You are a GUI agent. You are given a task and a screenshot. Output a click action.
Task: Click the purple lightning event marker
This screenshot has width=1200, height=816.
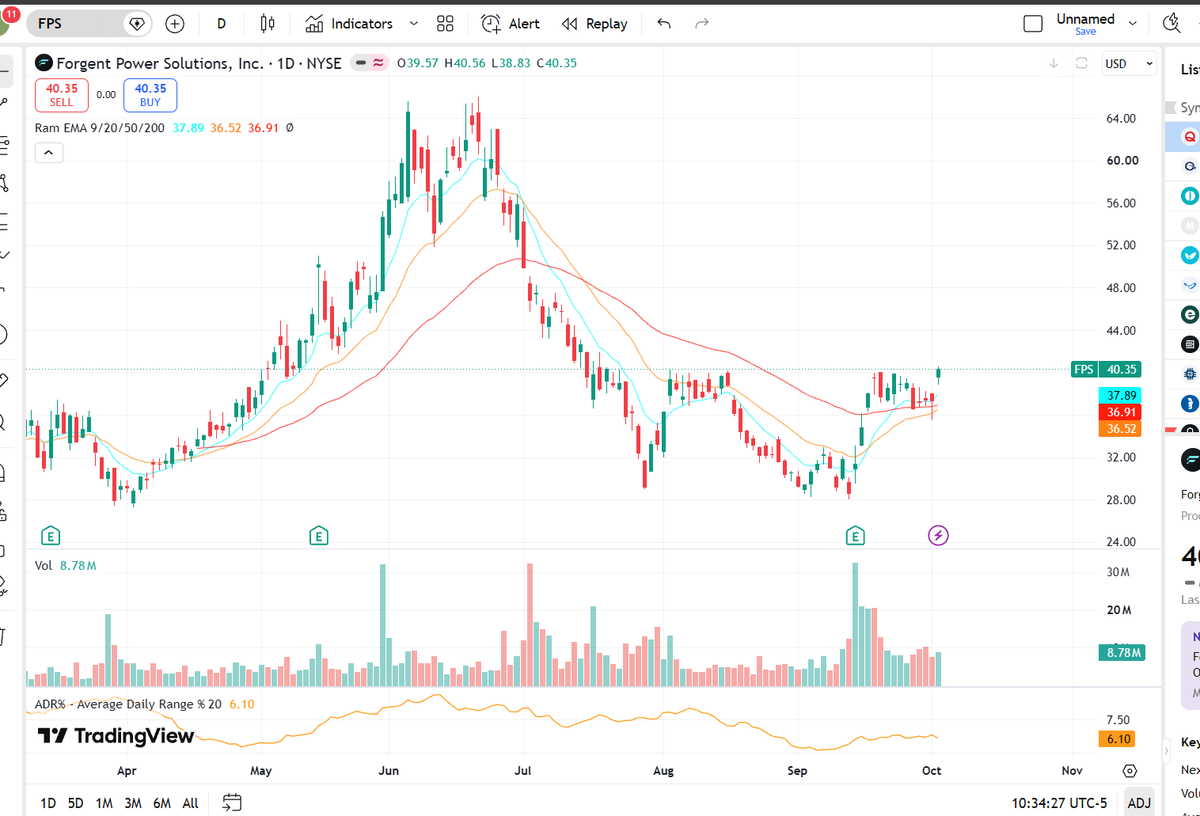[938, 536]
